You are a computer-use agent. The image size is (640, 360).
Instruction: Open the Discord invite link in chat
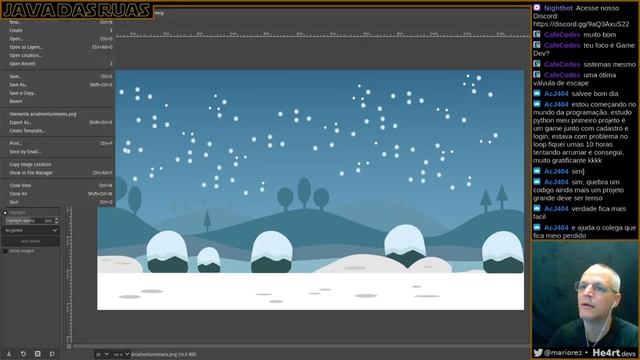click(581, 24)
